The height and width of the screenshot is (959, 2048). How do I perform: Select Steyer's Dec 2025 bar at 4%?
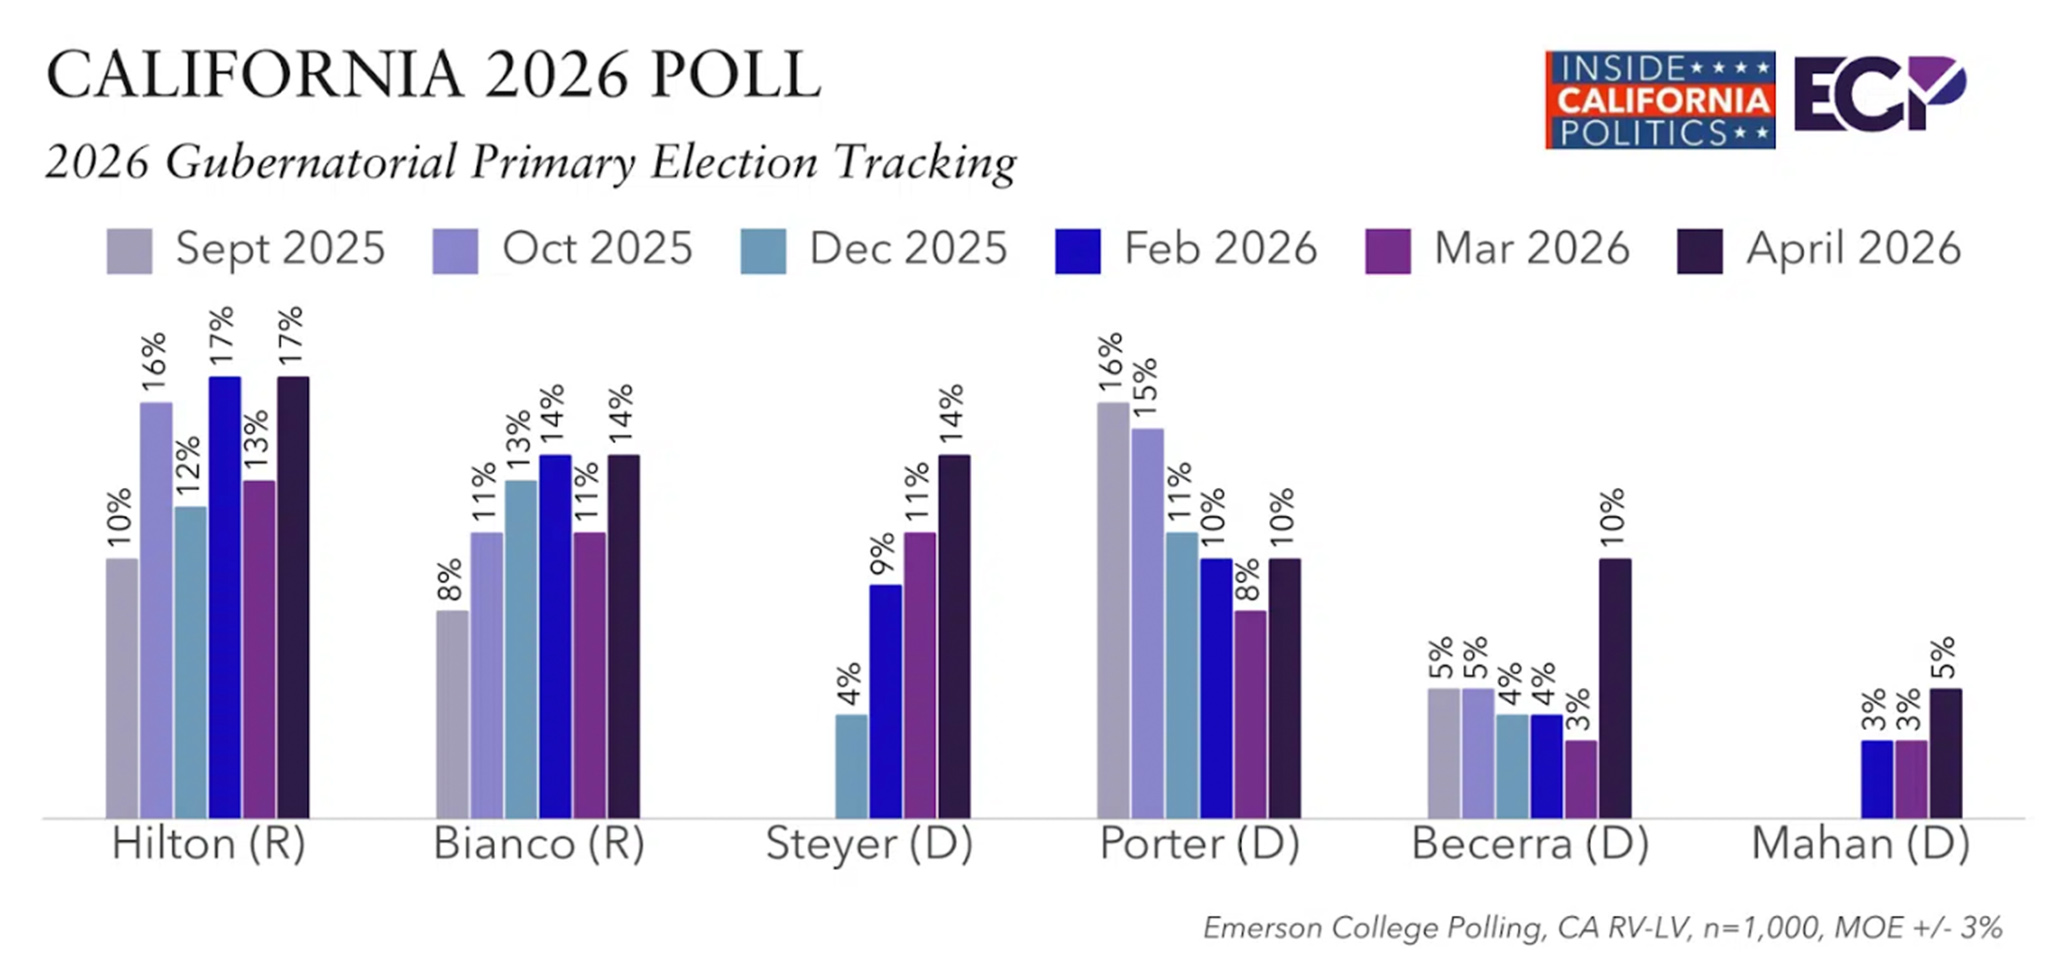(851, 766)
